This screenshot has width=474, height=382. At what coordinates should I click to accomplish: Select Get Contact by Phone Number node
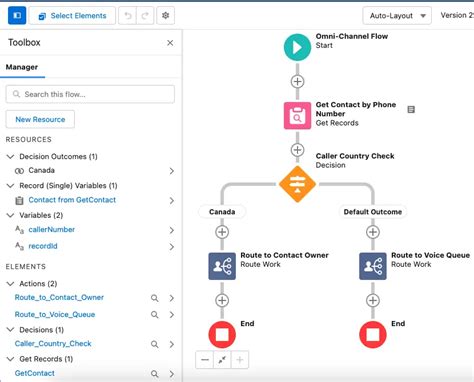tap(297, 115)
